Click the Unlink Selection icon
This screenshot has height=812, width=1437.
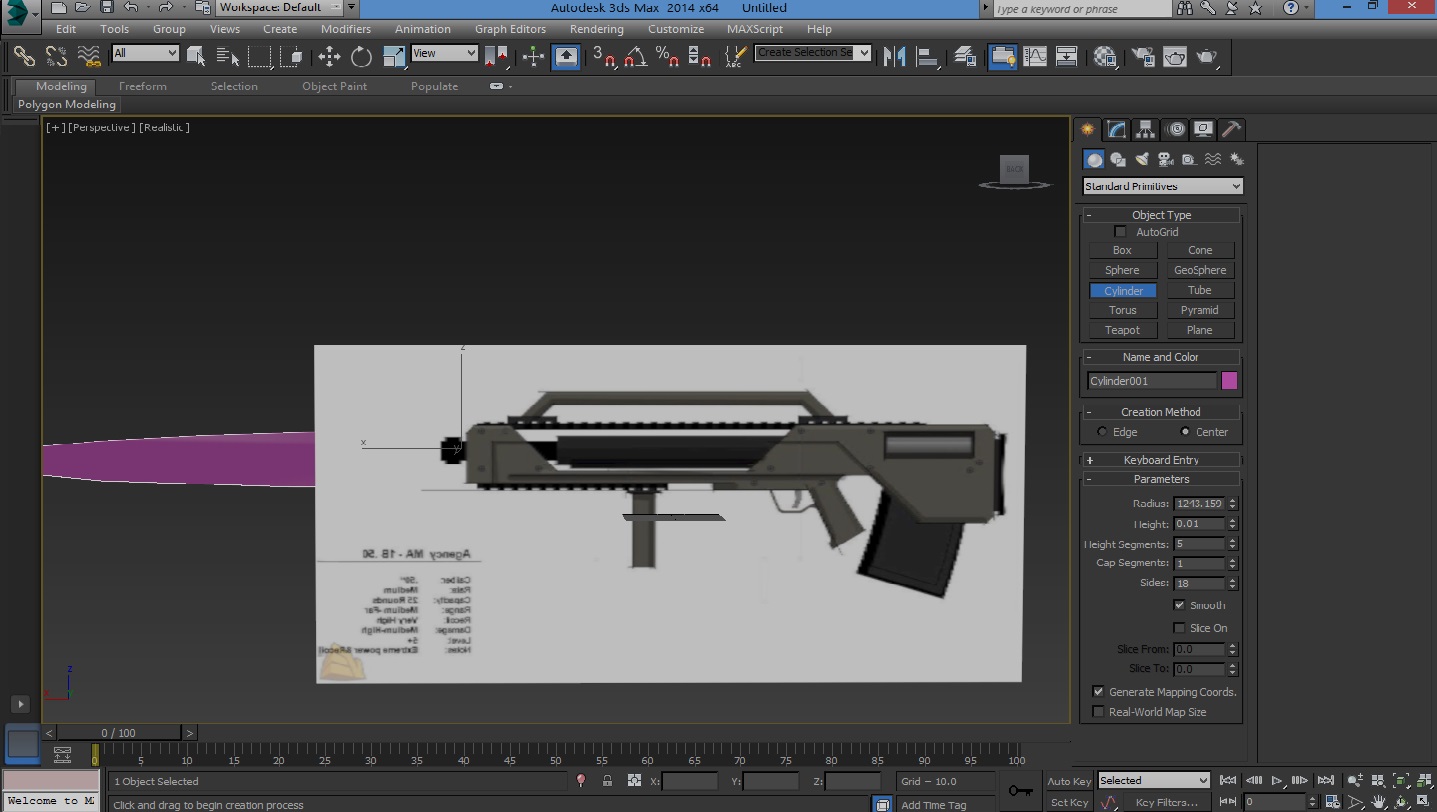tap(56, 56)
